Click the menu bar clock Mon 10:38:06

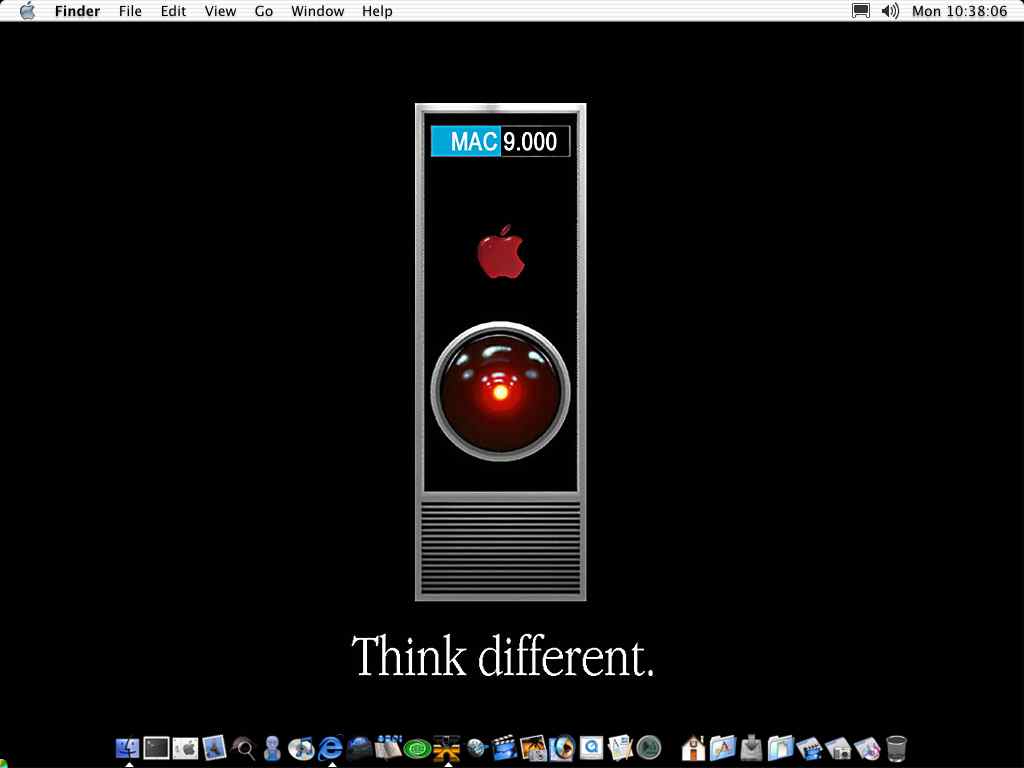click(959, 11)
